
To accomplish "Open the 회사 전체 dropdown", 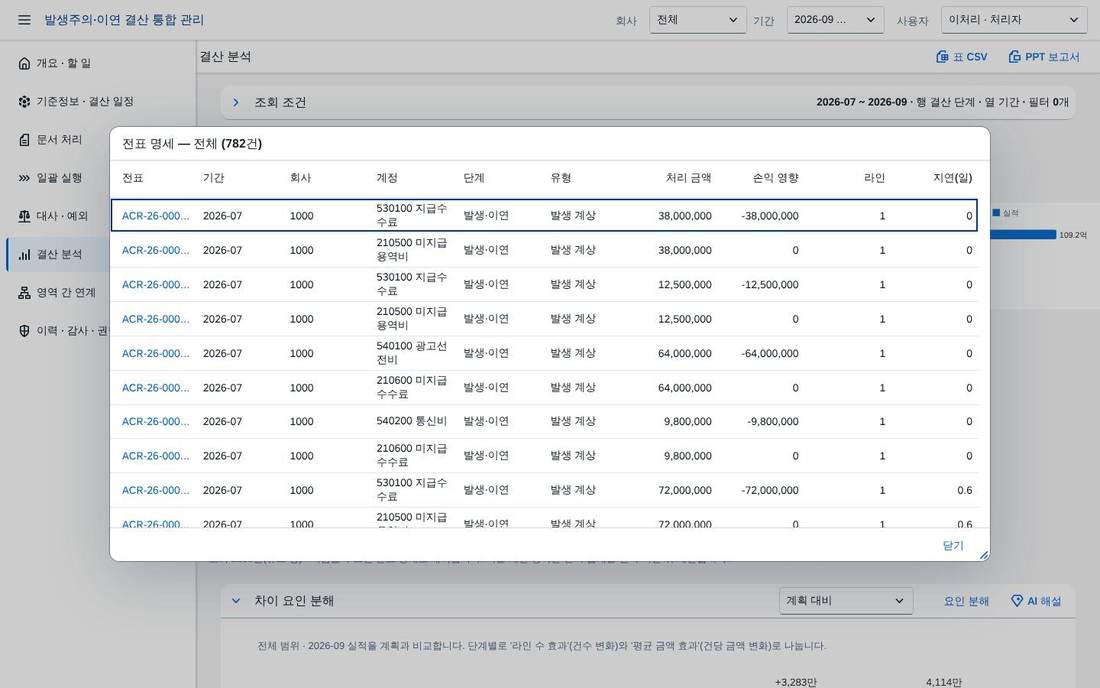I will 697,20.
